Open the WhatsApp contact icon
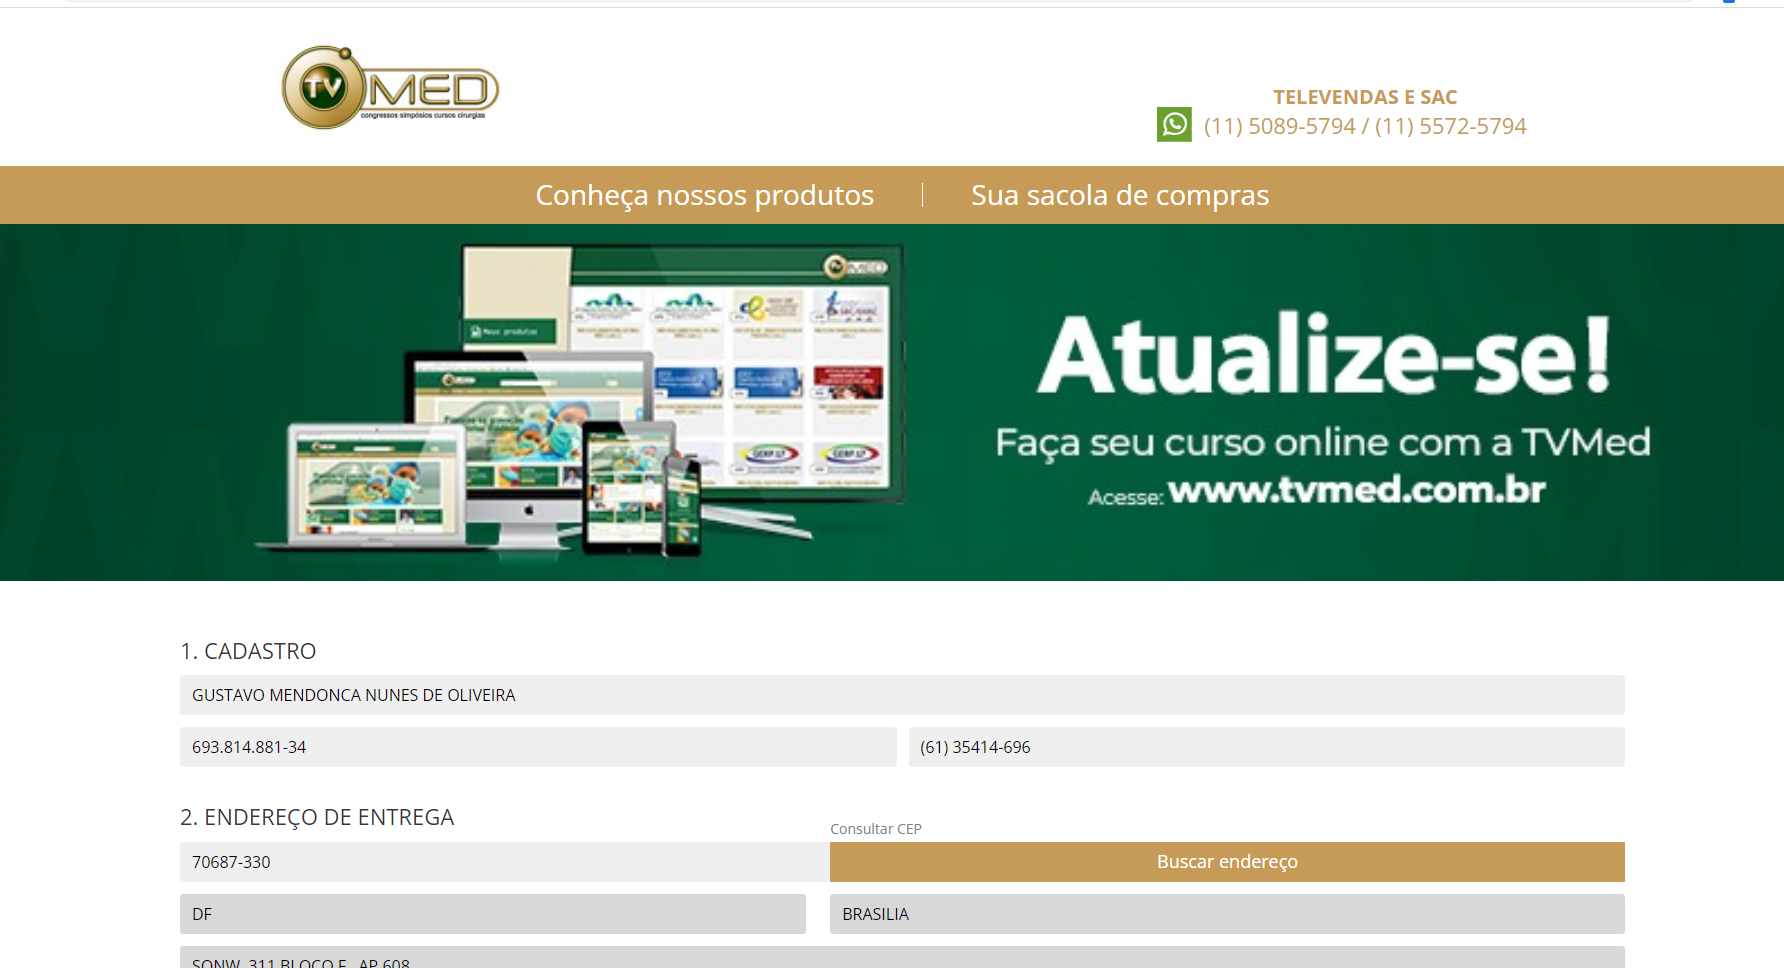Viewport: 1784px width, 968px height. [x=1174, y=125]
